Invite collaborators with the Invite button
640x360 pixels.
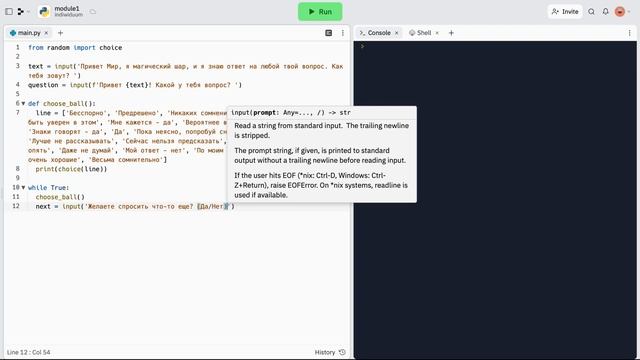click(565, 12)
